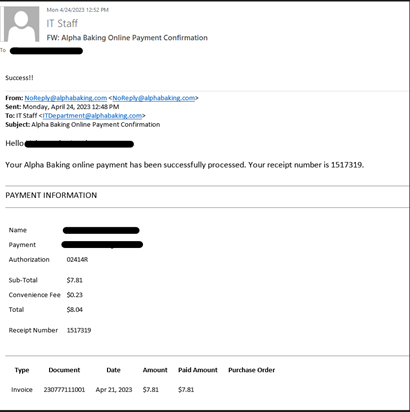Open the bracketed NoReply@alphabaking.com address link
This screenshot has height=412, width=410.
click(154, 98)
